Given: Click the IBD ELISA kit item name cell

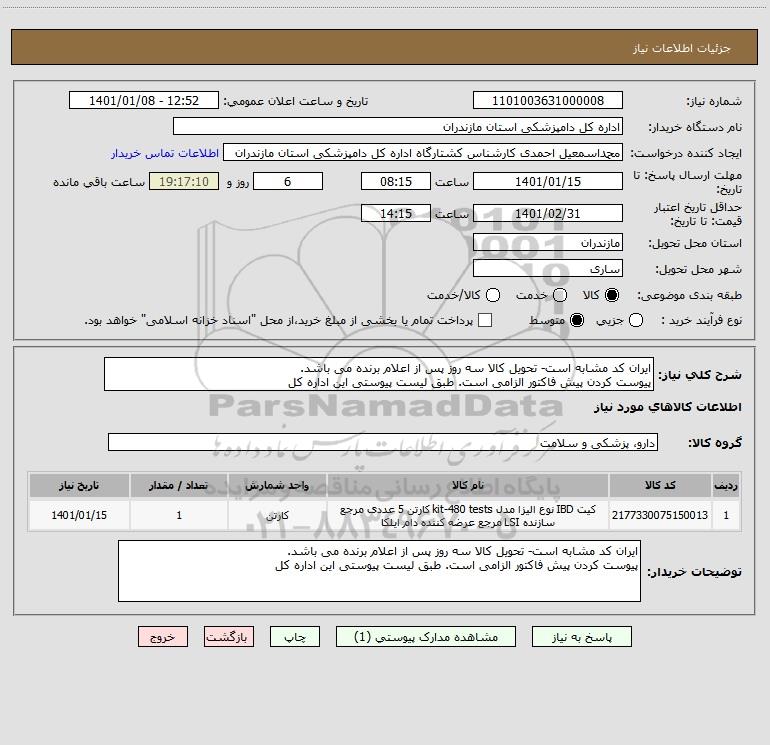Looking at the screenshot, I should [x=468, y=515].
